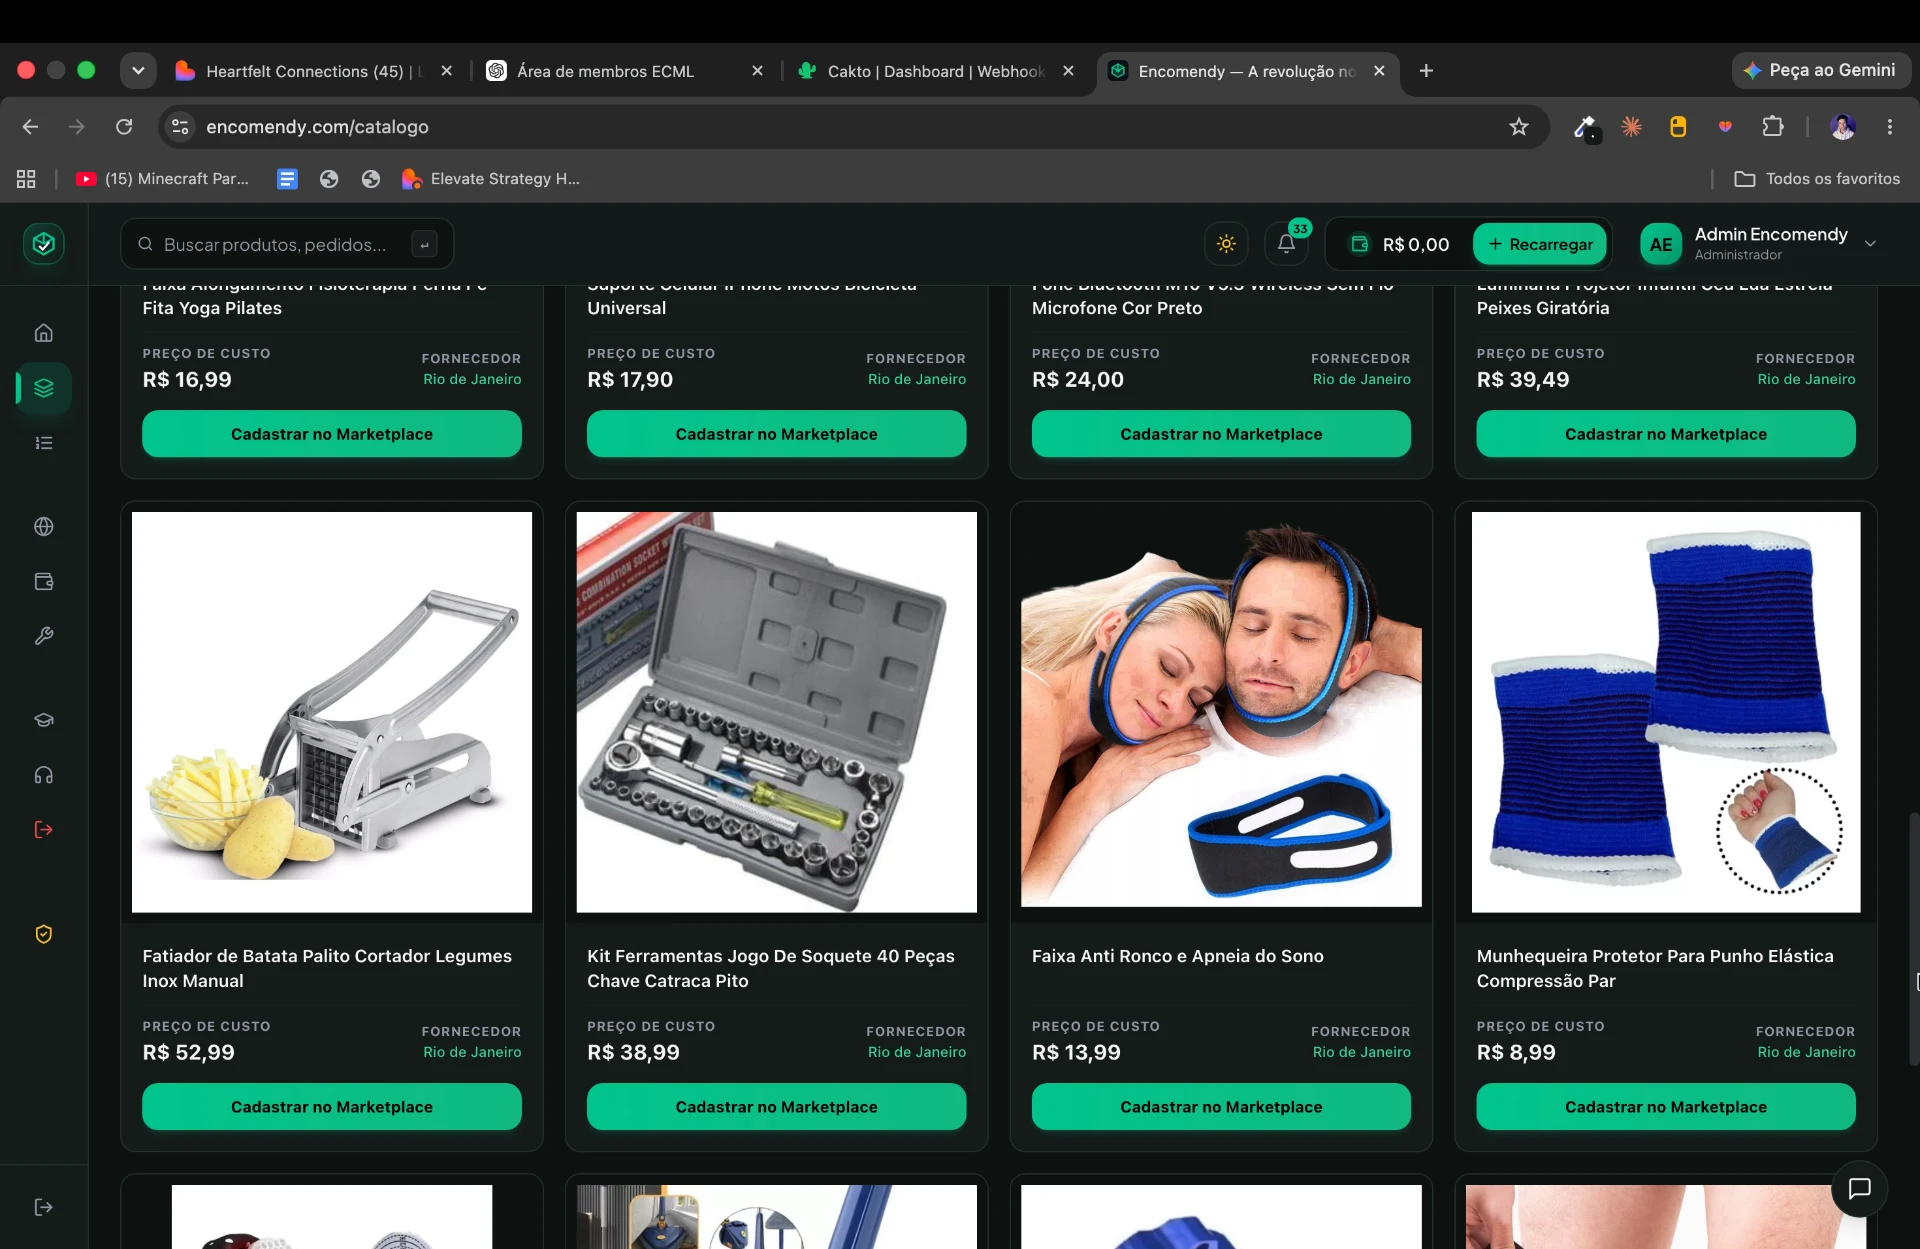Image resolution: width=1920 pixels, height=1249 pixels.
Task: Open the Encomendy home sidebar icon
Action: (x=44, y=333)
